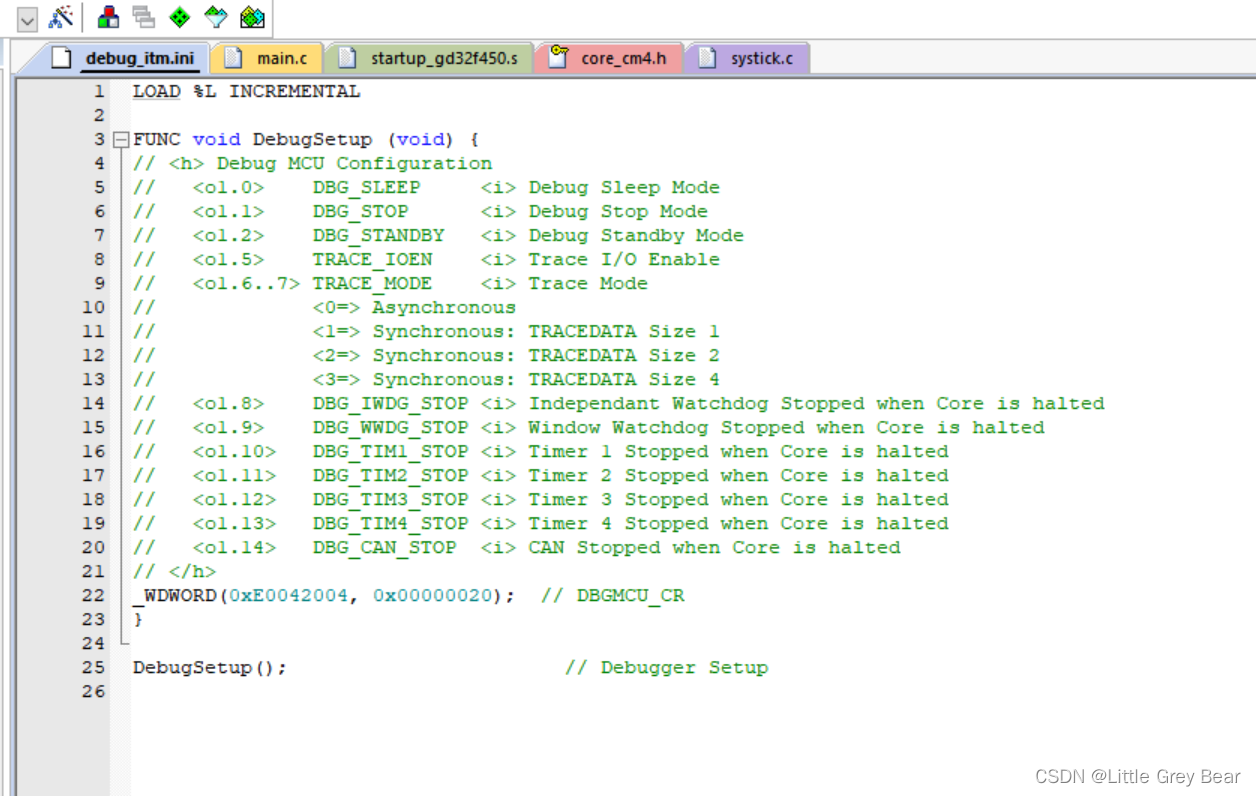The width and height of the screenshot is (1256, 796).
Task: Click the value 0x00000020
Action: pyautogui.click(x=432, y=595)
